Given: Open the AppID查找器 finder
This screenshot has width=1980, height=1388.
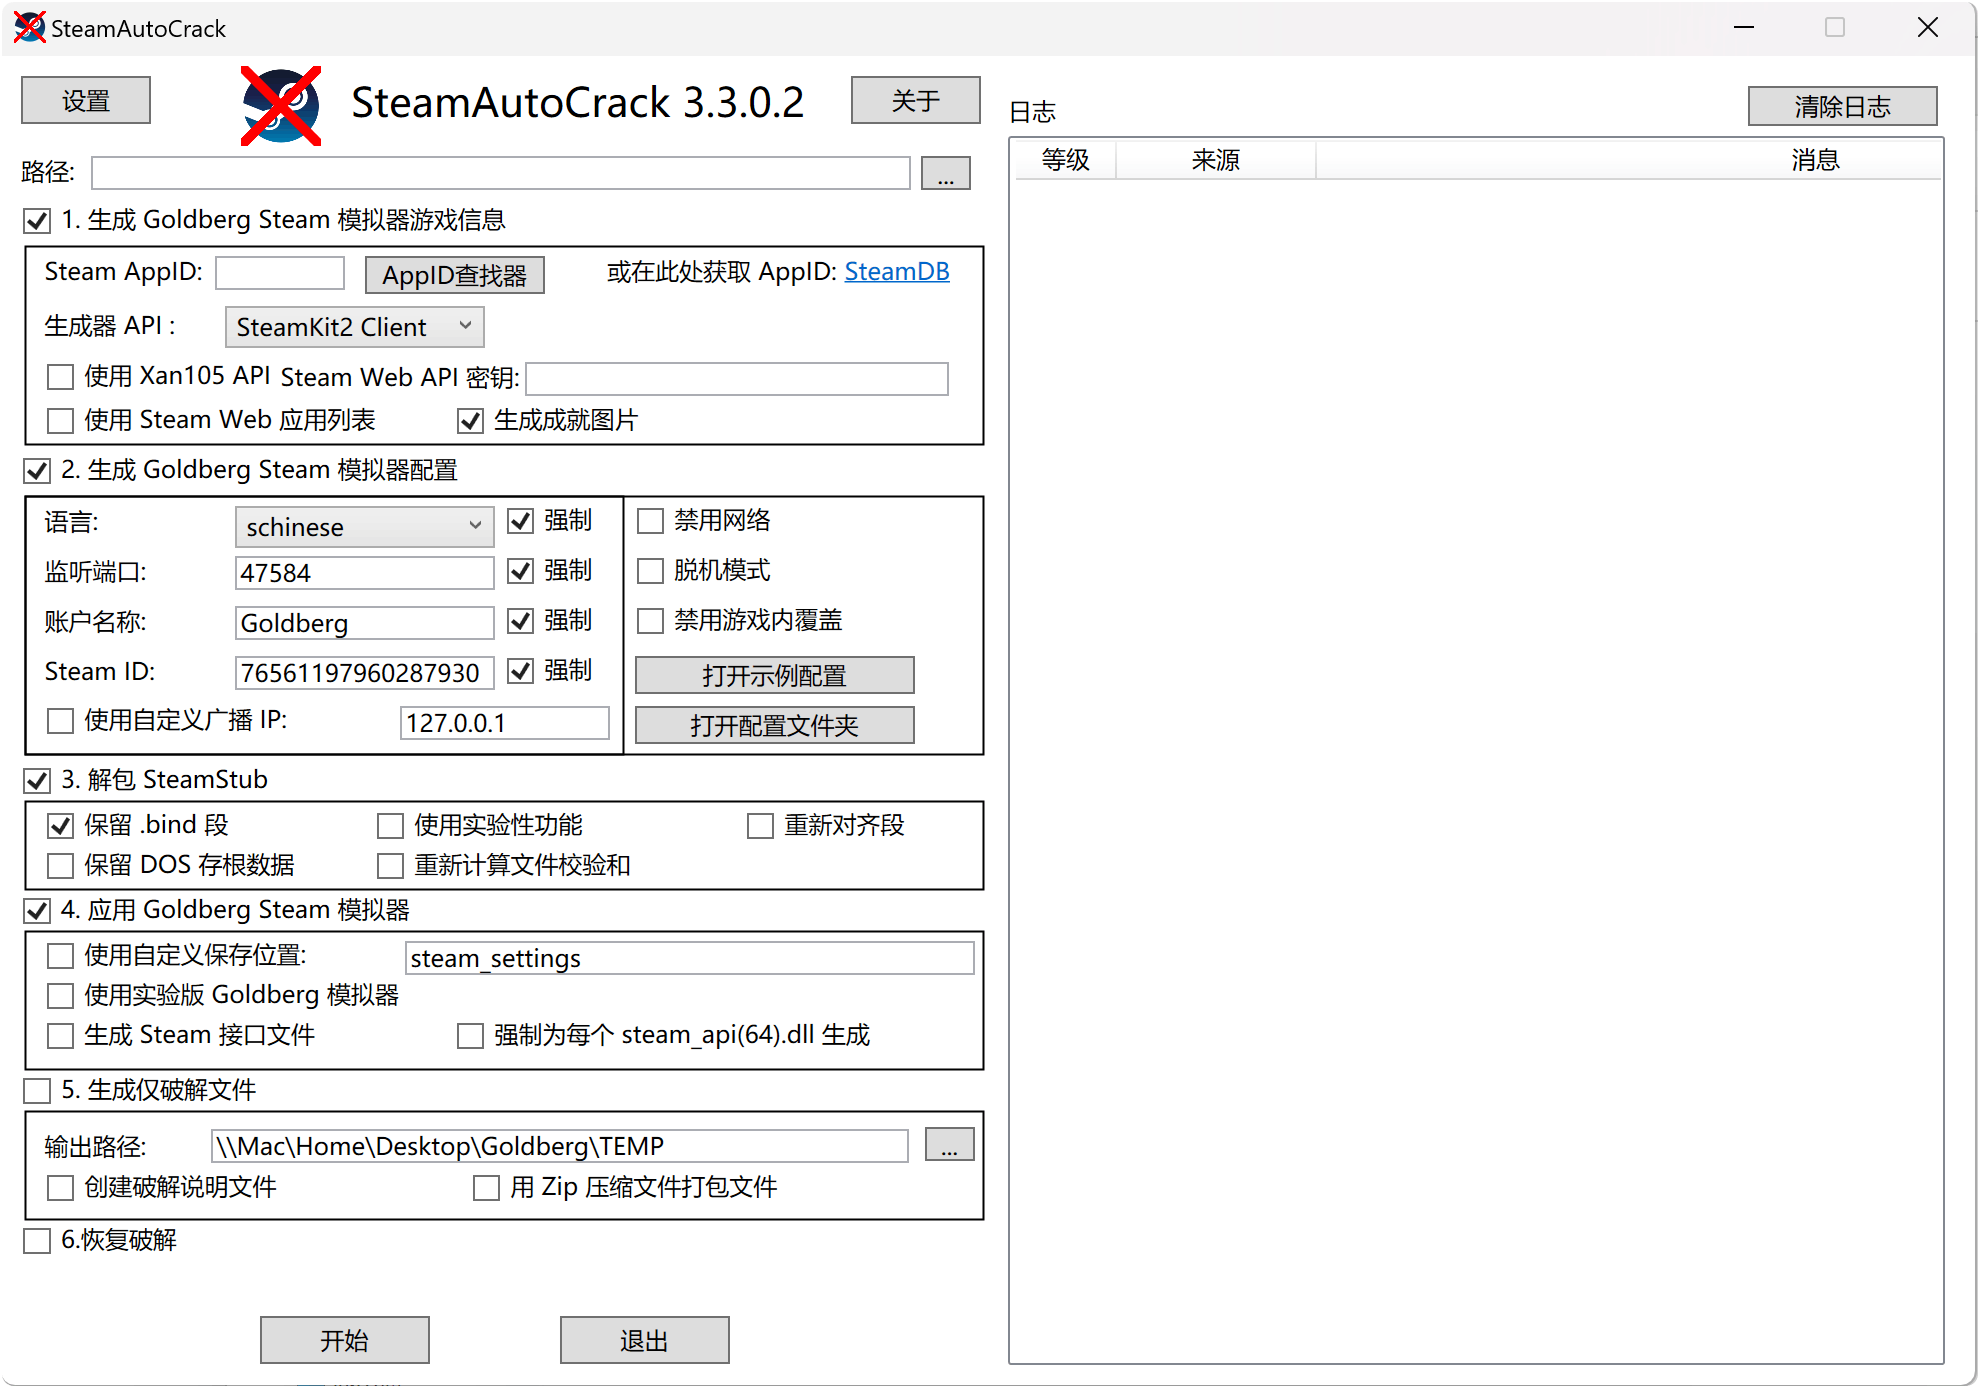Looking at the screenshot, I should (x=455, y=275).
